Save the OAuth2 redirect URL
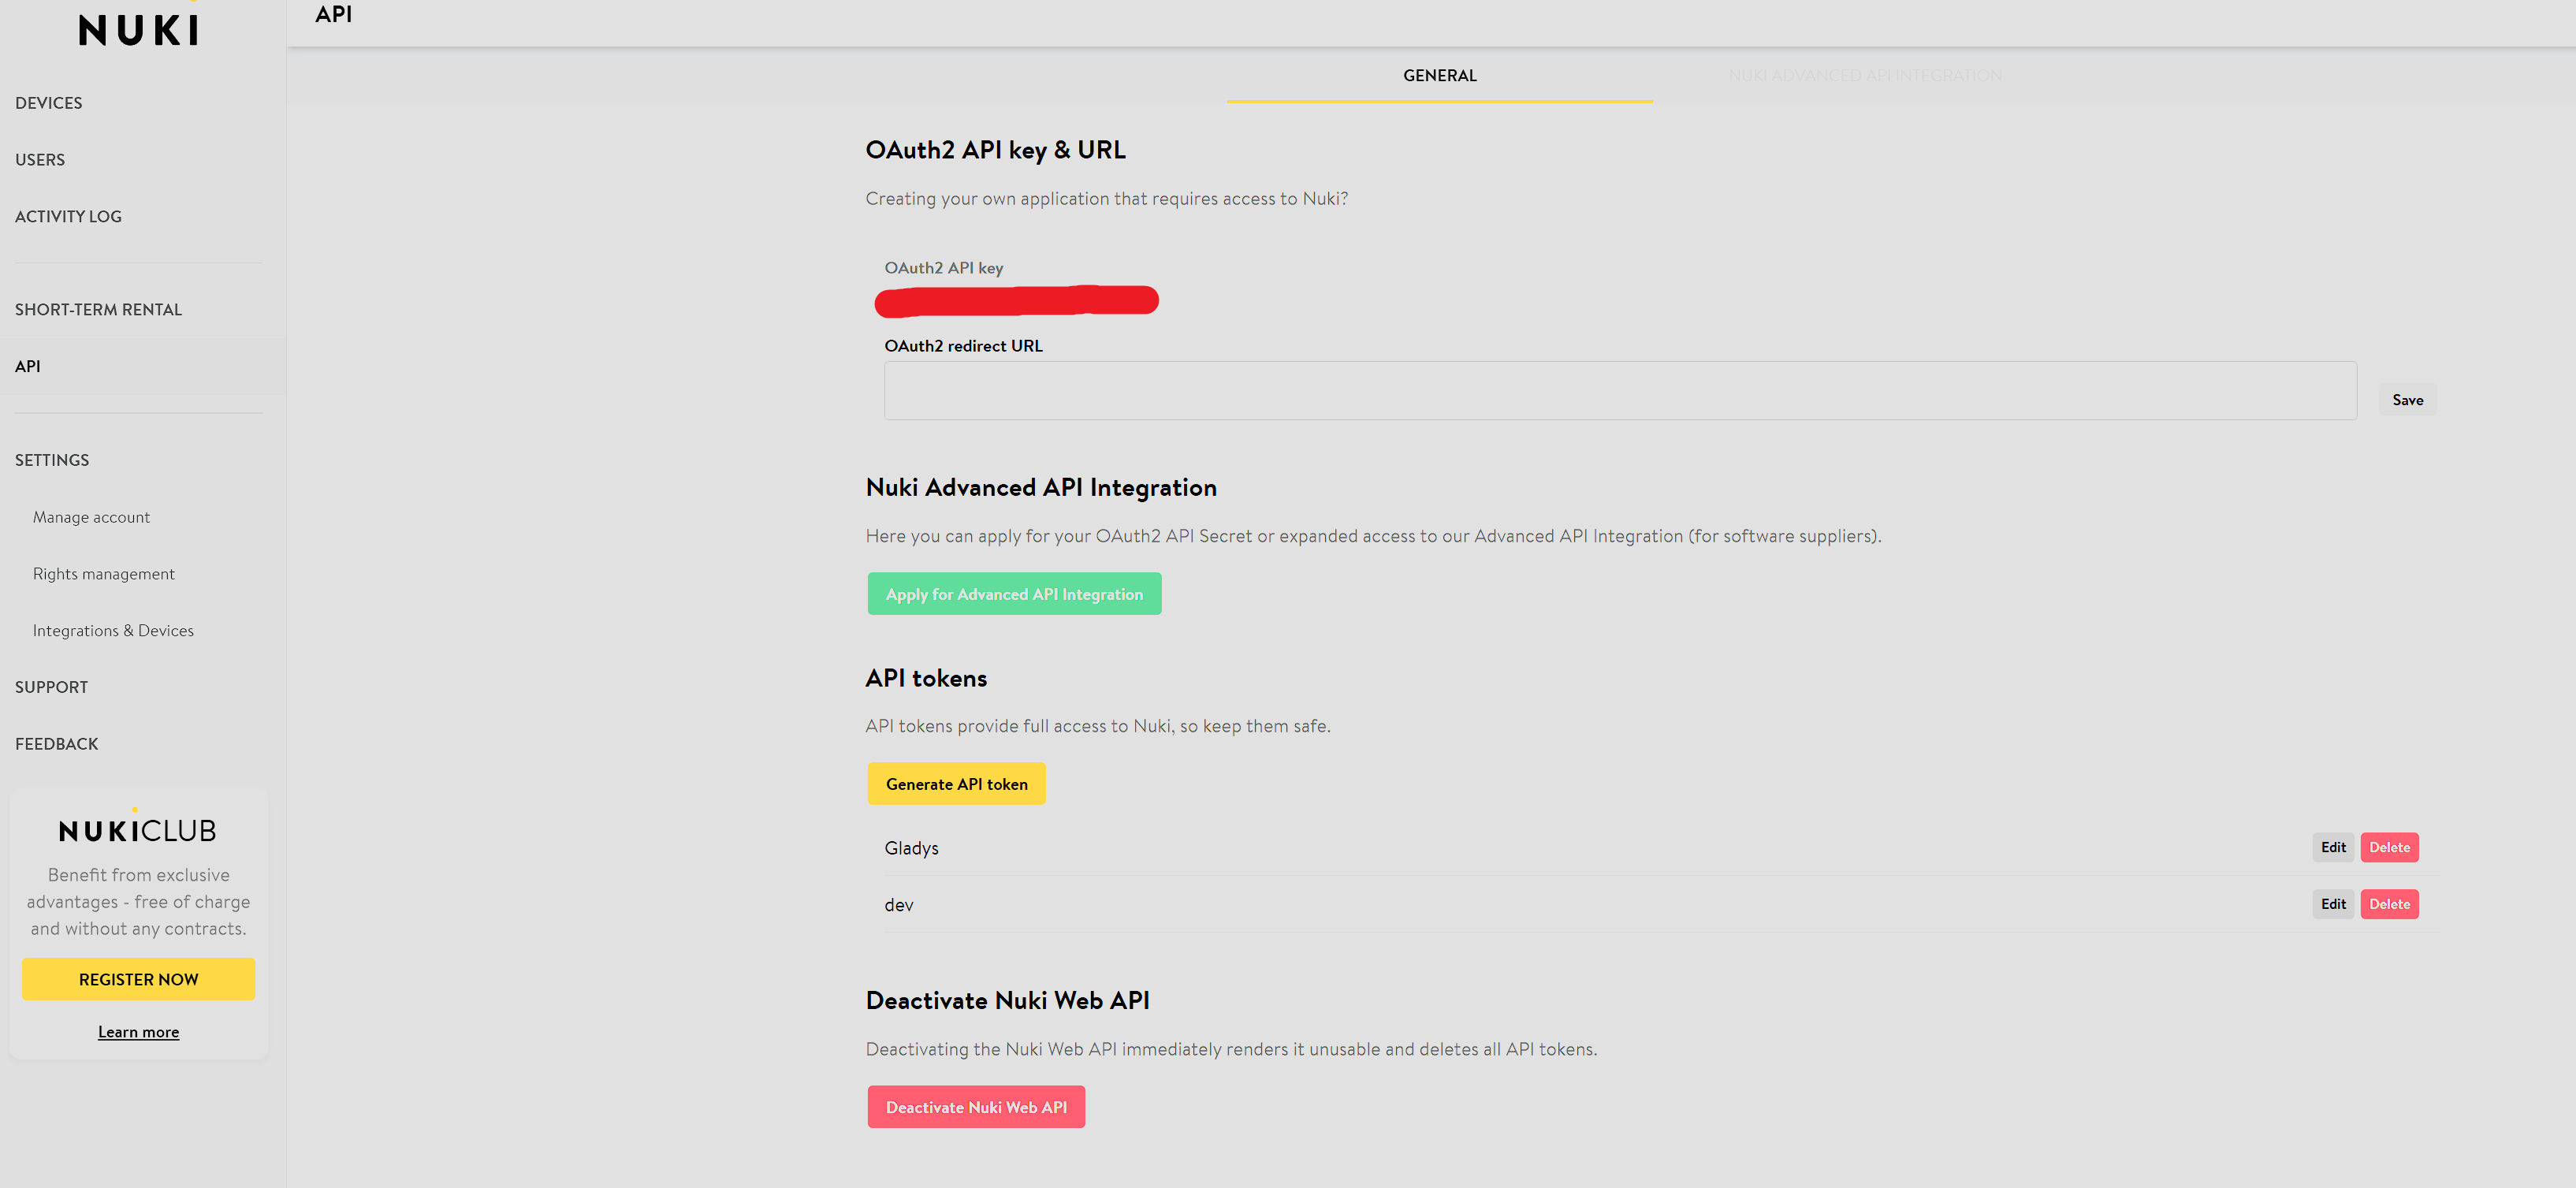The width and height of the screenshot is (2576, 1188). (2407, 400)
